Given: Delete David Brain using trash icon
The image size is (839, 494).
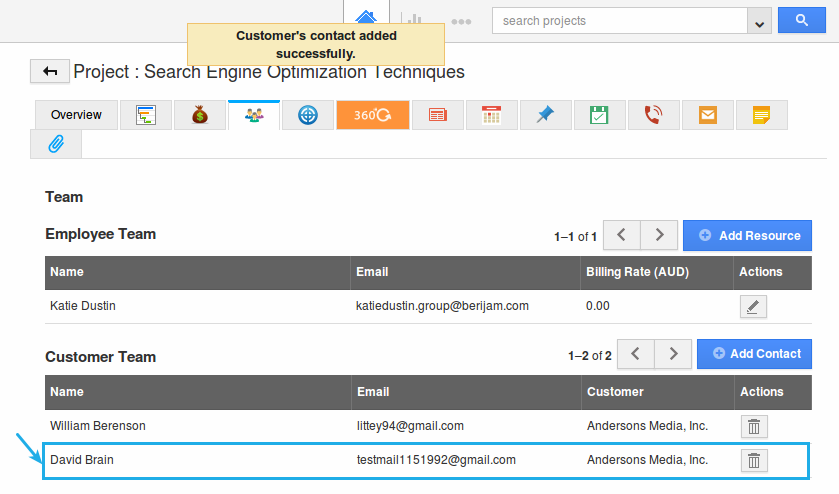Looking at the screenshot, I should tap(754, 460).
